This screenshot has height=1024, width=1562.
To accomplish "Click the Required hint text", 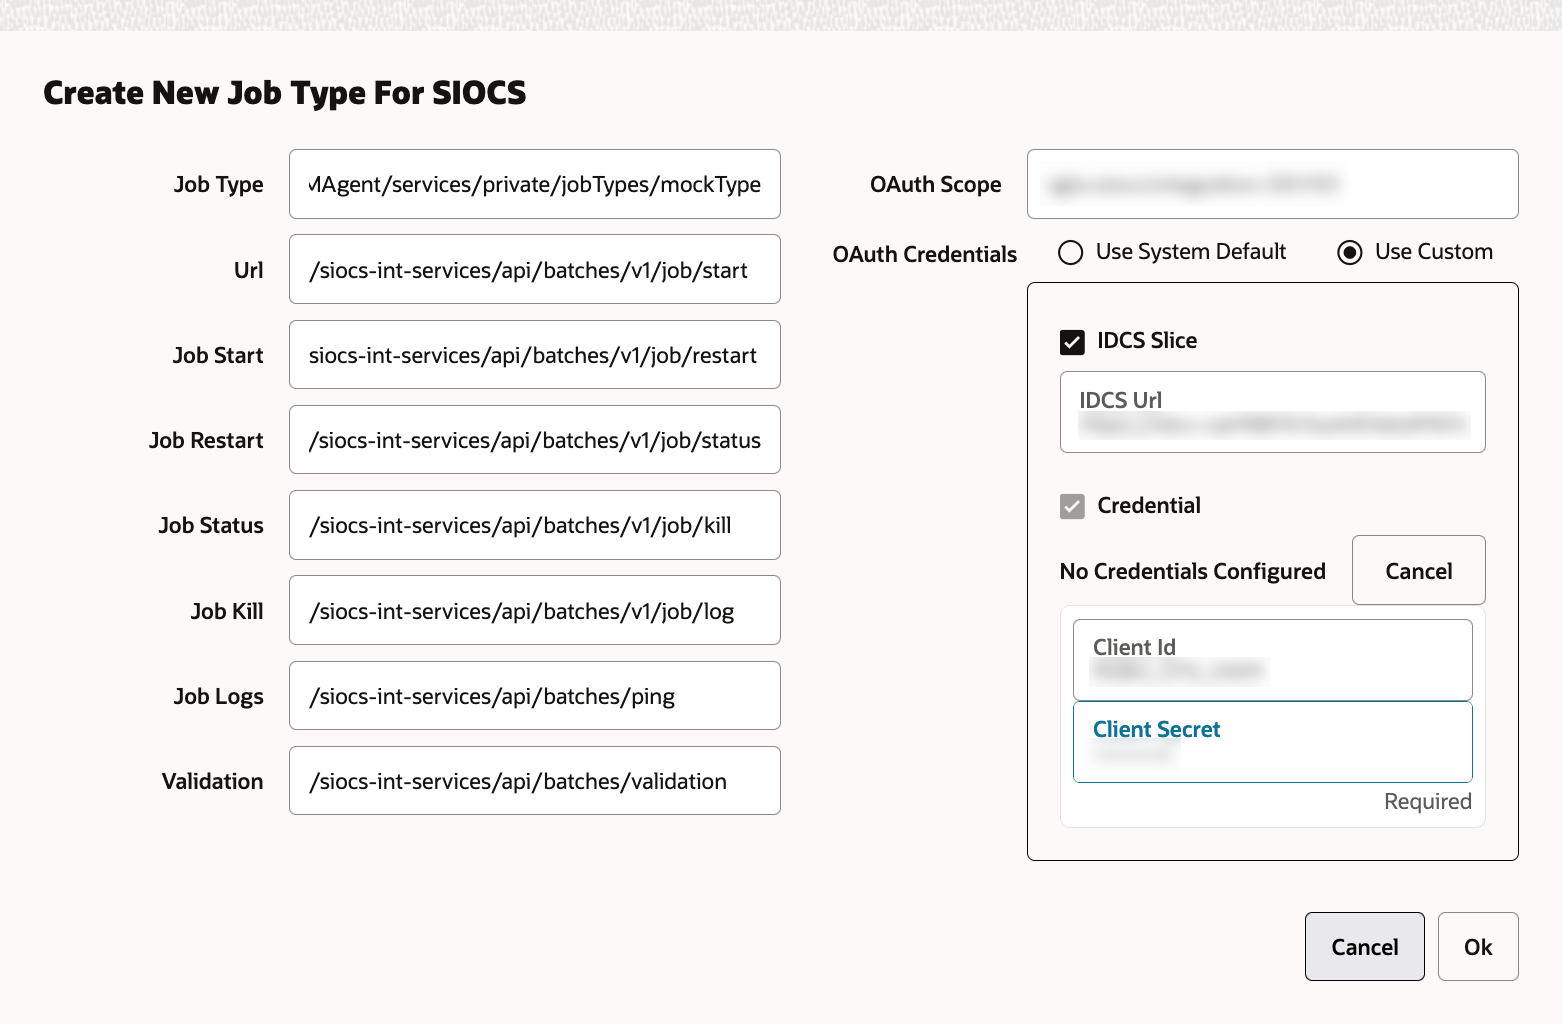I will coord(1428,801).
